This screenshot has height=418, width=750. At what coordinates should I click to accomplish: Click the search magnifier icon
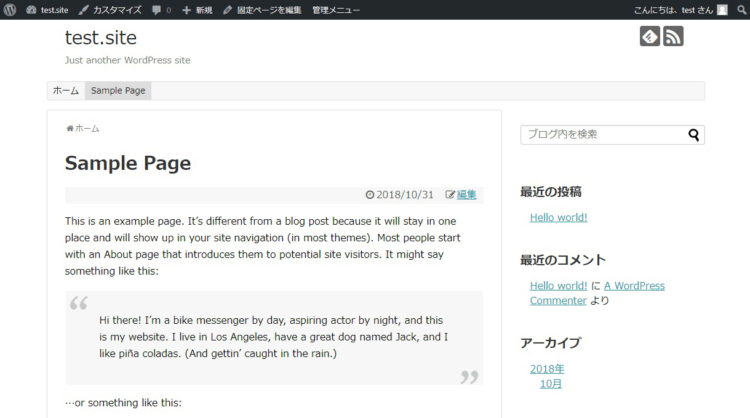(x=694, y=135)
